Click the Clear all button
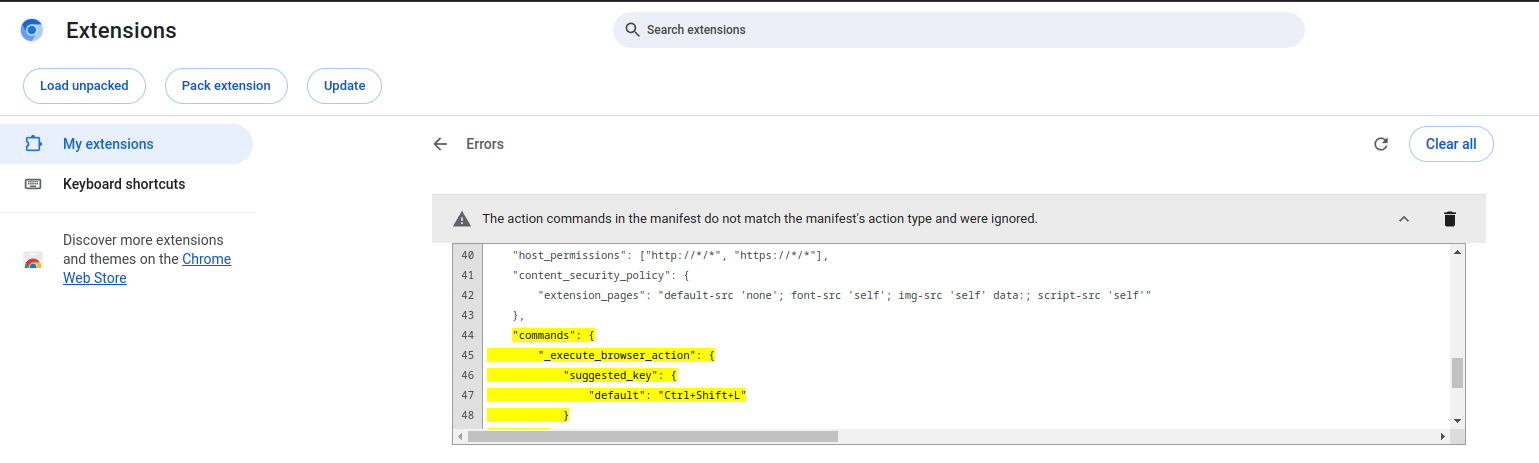The image size is (1539, 463). (1450, 144)
